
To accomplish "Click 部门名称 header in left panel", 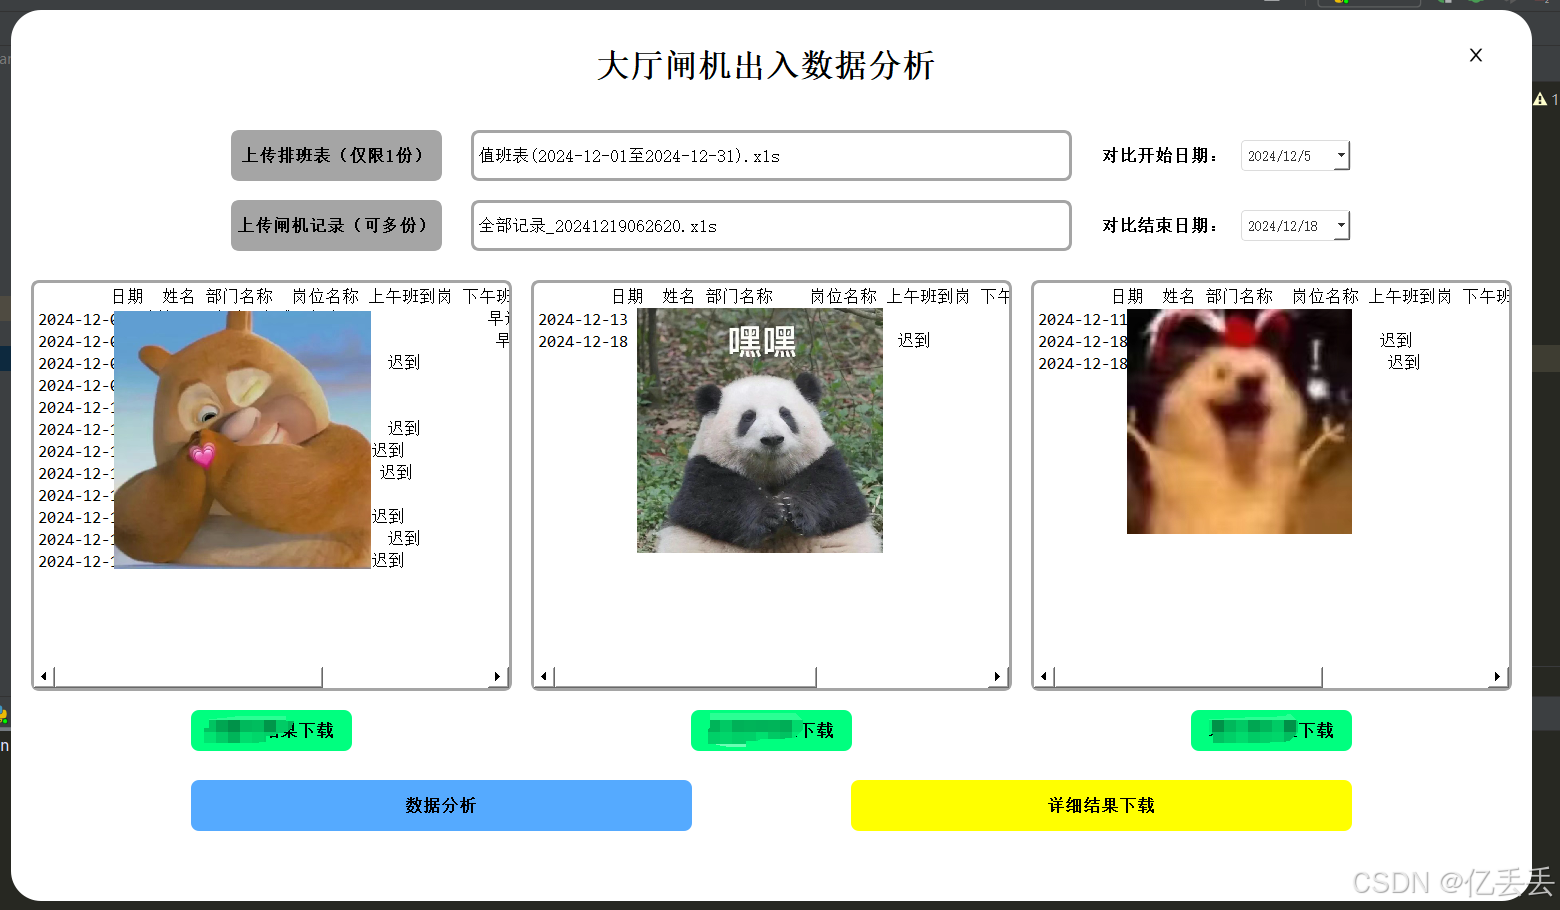I will click(239, 296).
